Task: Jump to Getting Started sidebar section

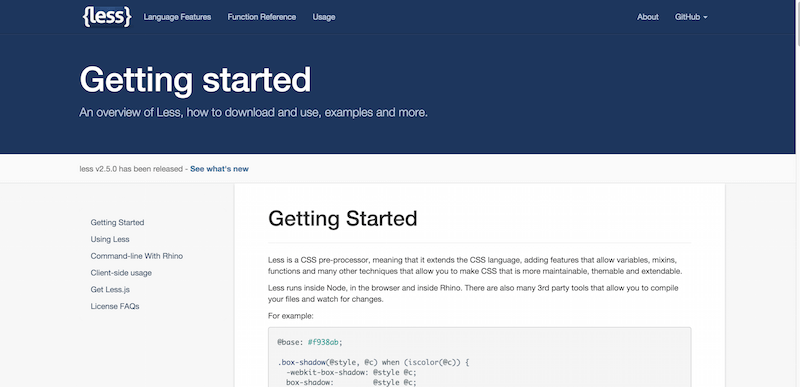Action: tap(117, 222)
